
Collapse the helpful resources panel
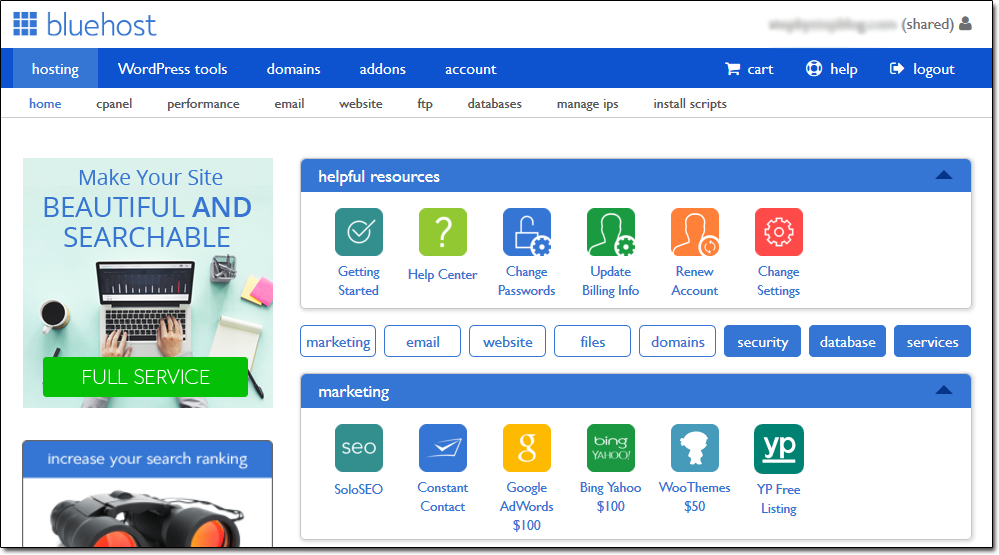tap(944, 175)
